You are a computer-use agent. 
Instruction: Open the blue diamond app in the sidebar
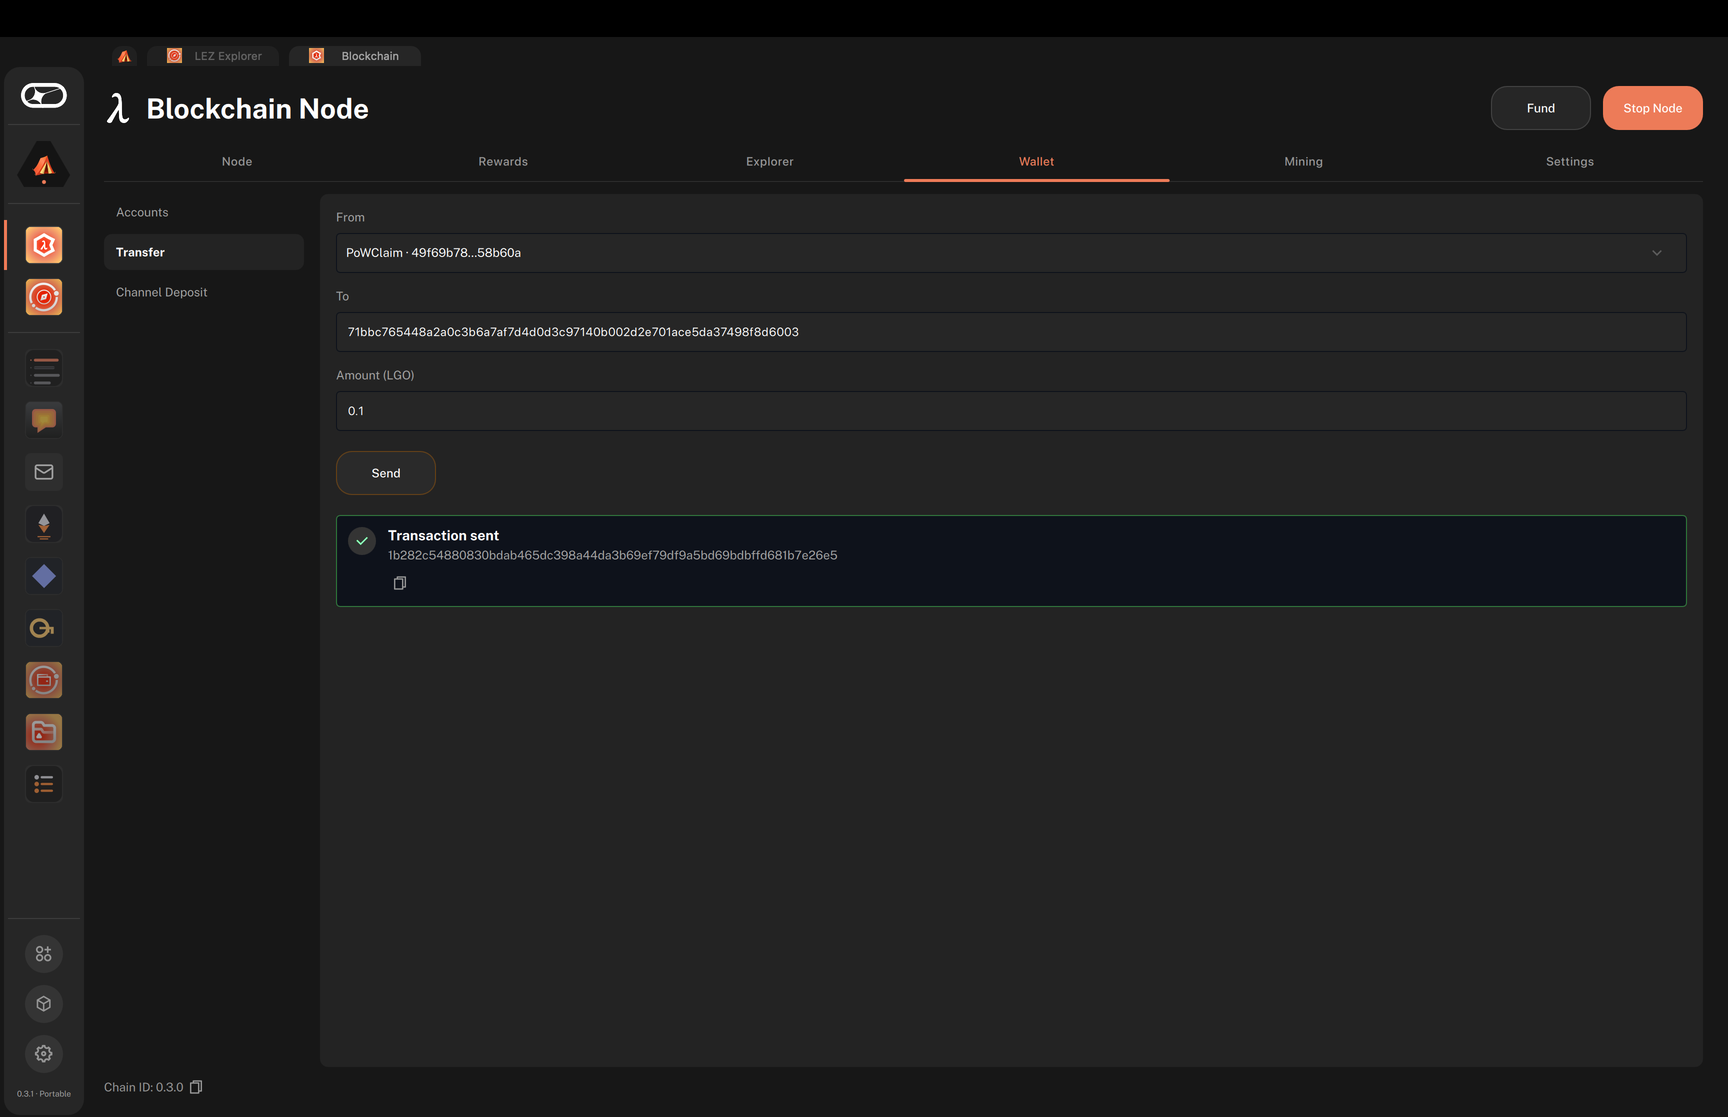tap(44, 576)
